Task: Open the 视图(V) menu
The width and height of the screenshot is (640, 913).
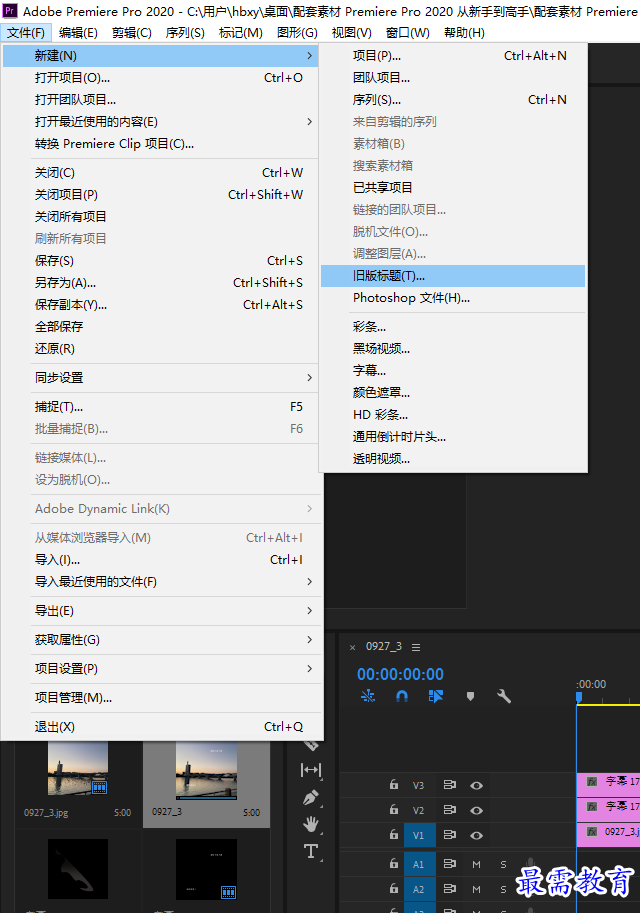Action: click(352, 33)
